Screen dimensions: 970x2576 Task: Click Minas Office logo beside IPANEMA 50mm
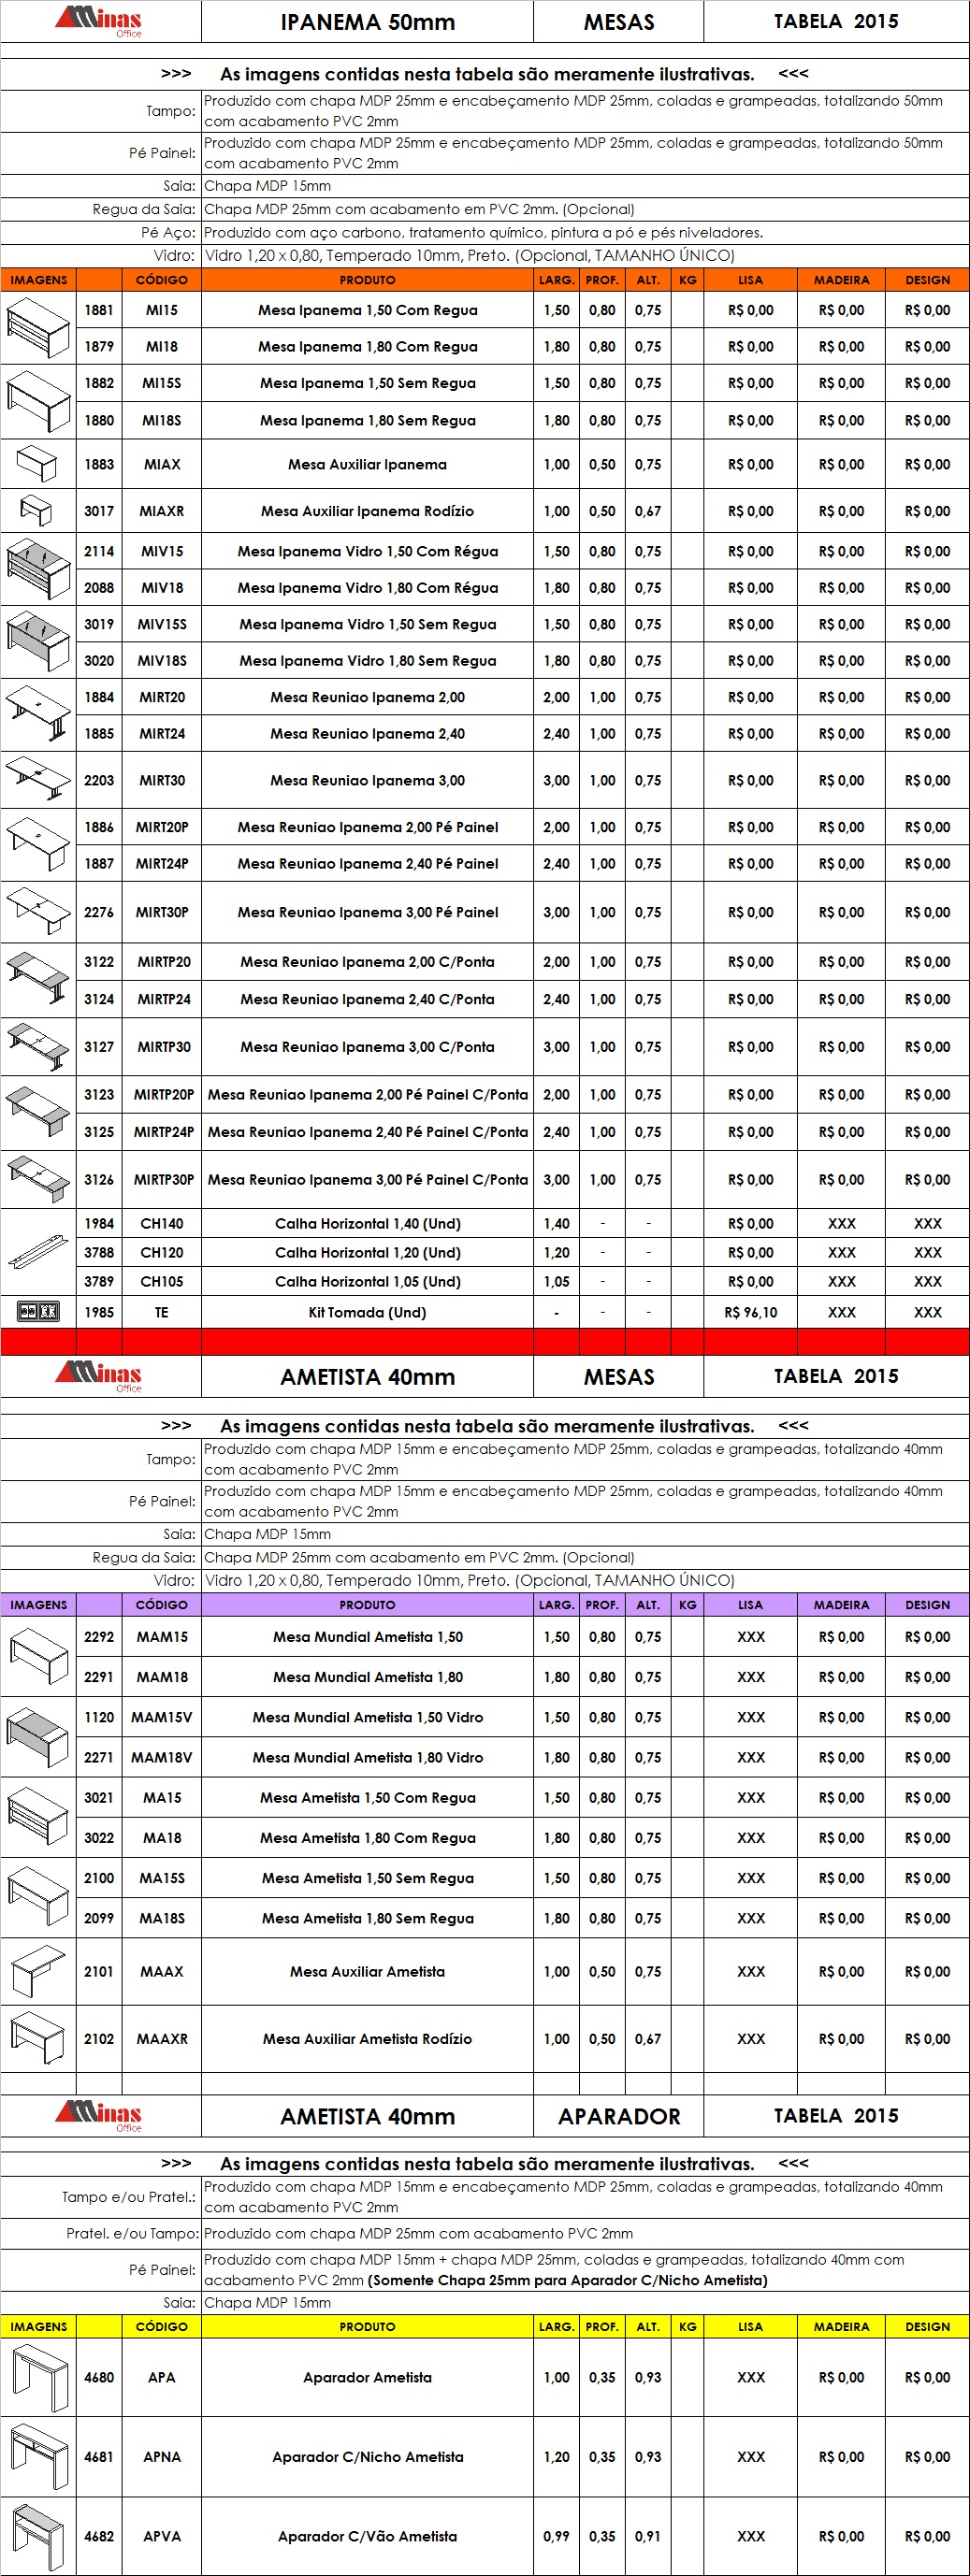click(99, 21)
